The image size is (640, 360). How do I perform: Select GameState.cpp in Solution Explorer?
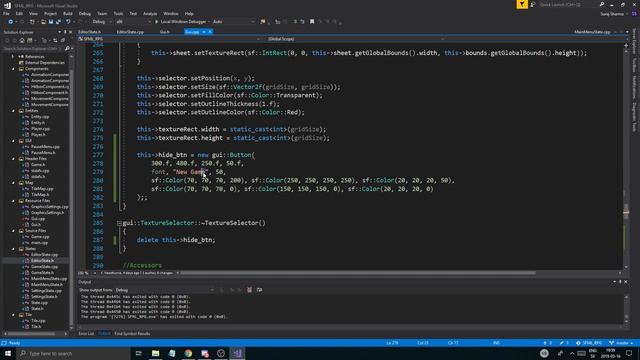pyautogui.click(x=44, y=267)
